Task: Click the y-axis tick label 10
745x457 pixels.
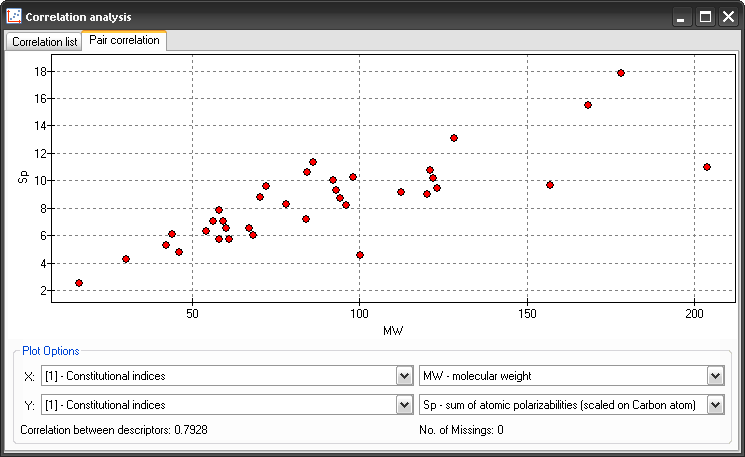Action: click(x=40, y=181)
